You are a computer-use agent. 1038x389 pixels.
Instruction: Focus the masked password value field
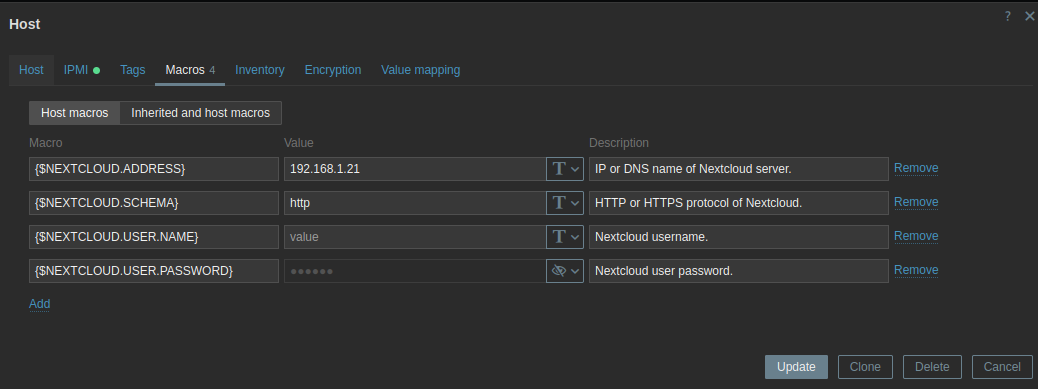click(x=415, y=271)
